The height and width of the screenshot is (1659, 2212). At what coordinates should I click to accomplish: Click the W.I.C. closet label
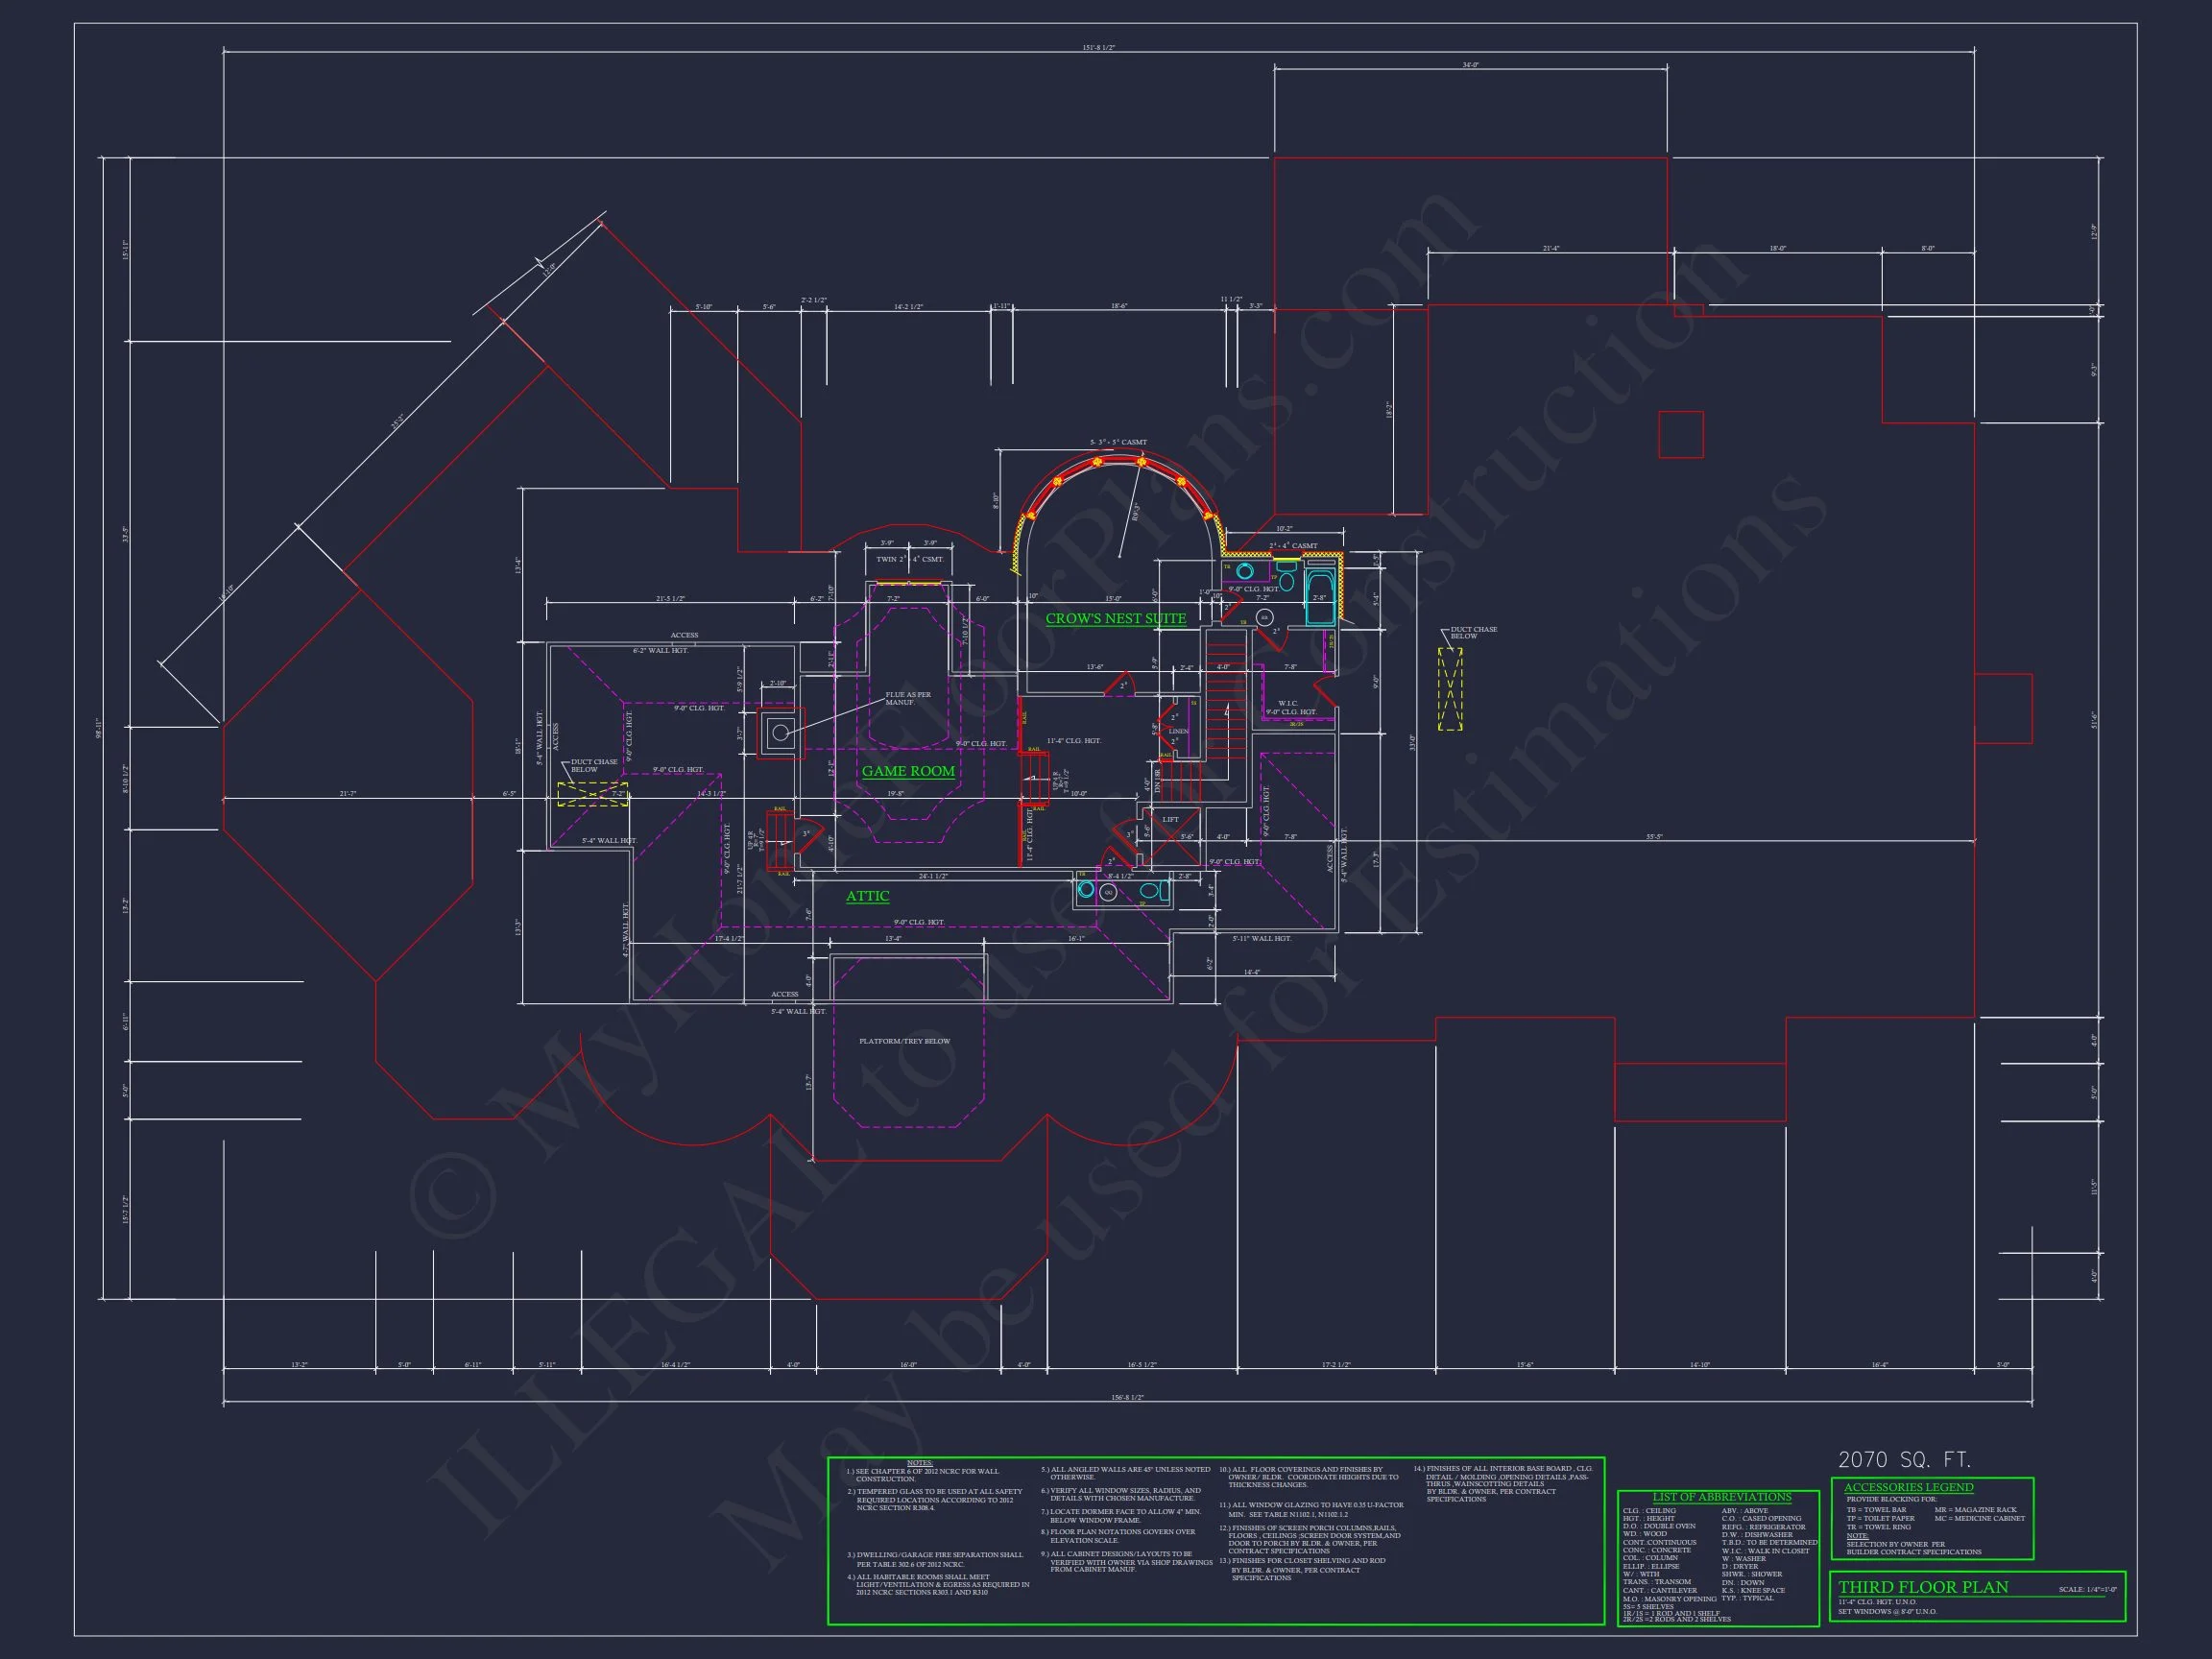pos(1287,703)
